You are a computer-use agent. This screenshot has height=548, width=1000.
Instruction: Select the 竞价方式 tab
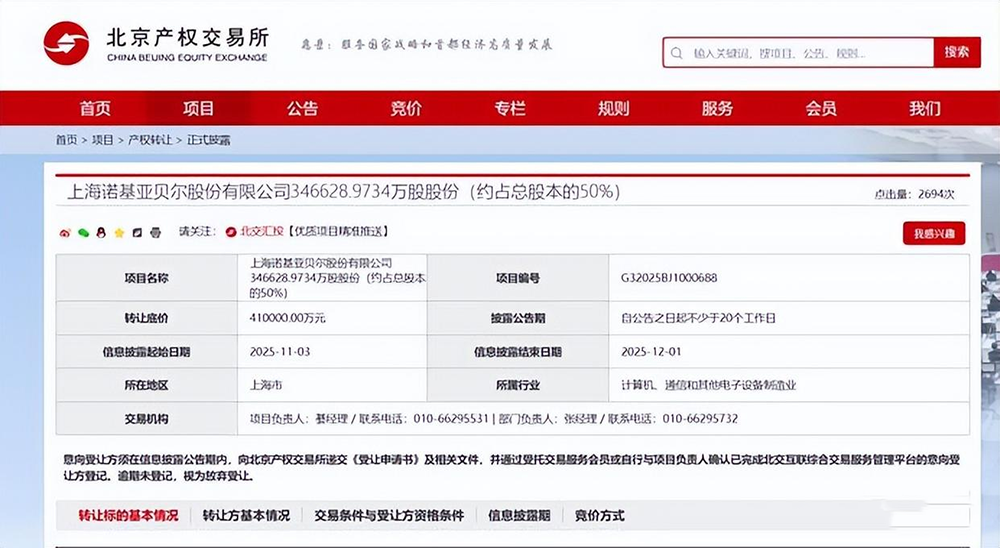[x=599, y=515]
